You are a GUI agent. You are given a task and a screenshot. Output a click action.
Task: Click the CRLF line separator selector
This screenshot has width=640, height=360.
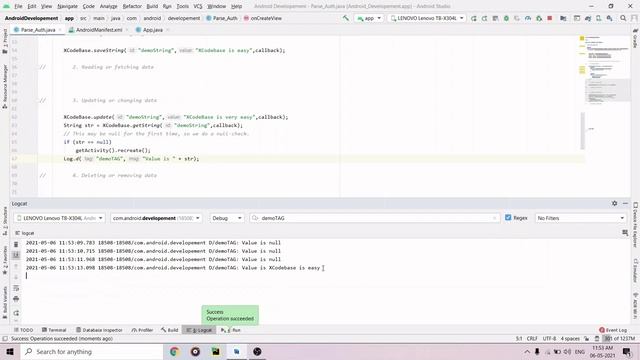[x=532, y=339]
